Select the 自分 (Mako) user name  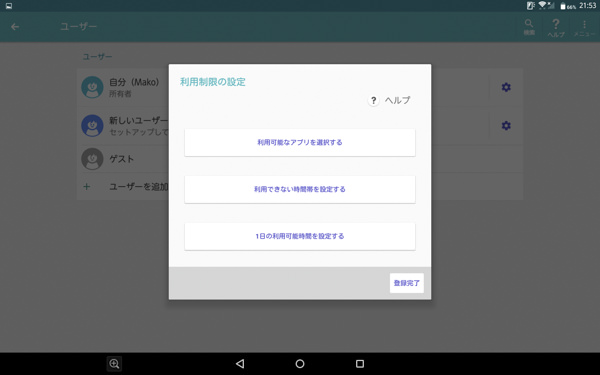point(134,82)
